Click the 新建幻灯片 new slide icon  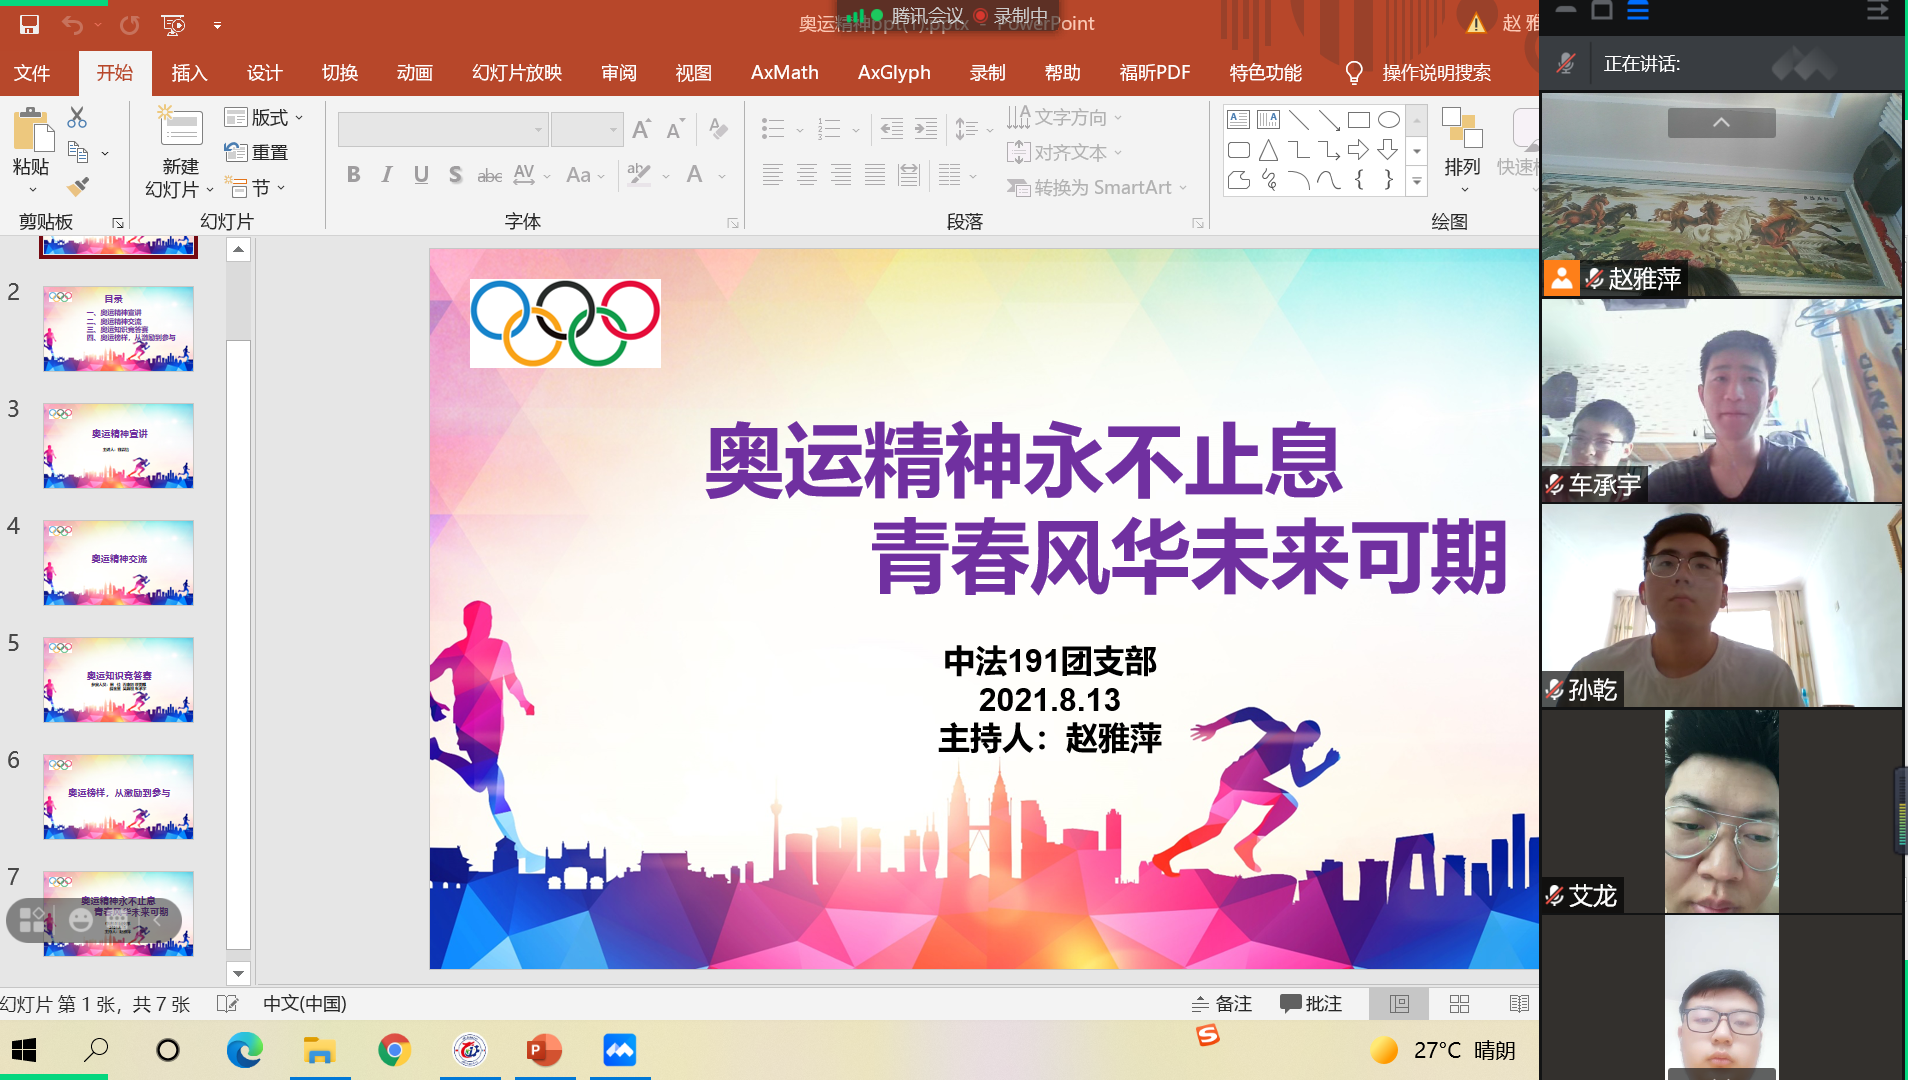click(x=181, y=128)
